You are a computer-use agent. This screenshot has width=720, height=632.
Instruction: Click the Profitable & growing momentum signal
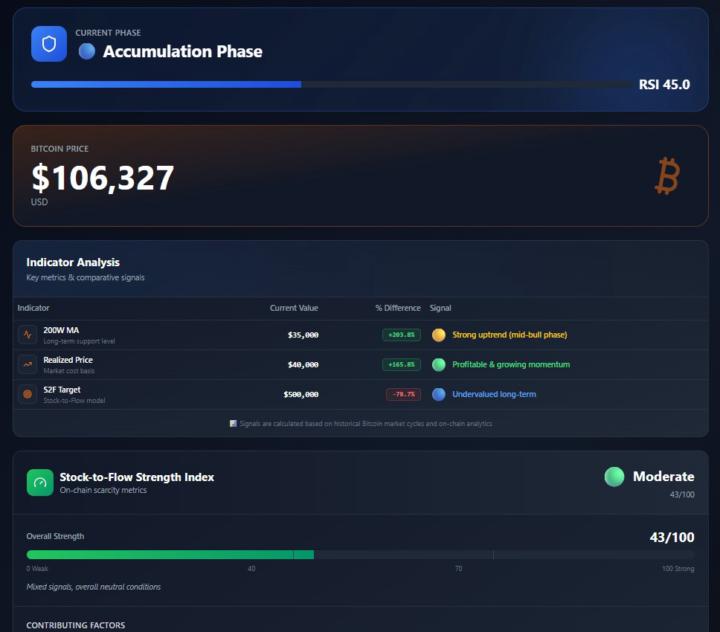[x=511, y=365]
